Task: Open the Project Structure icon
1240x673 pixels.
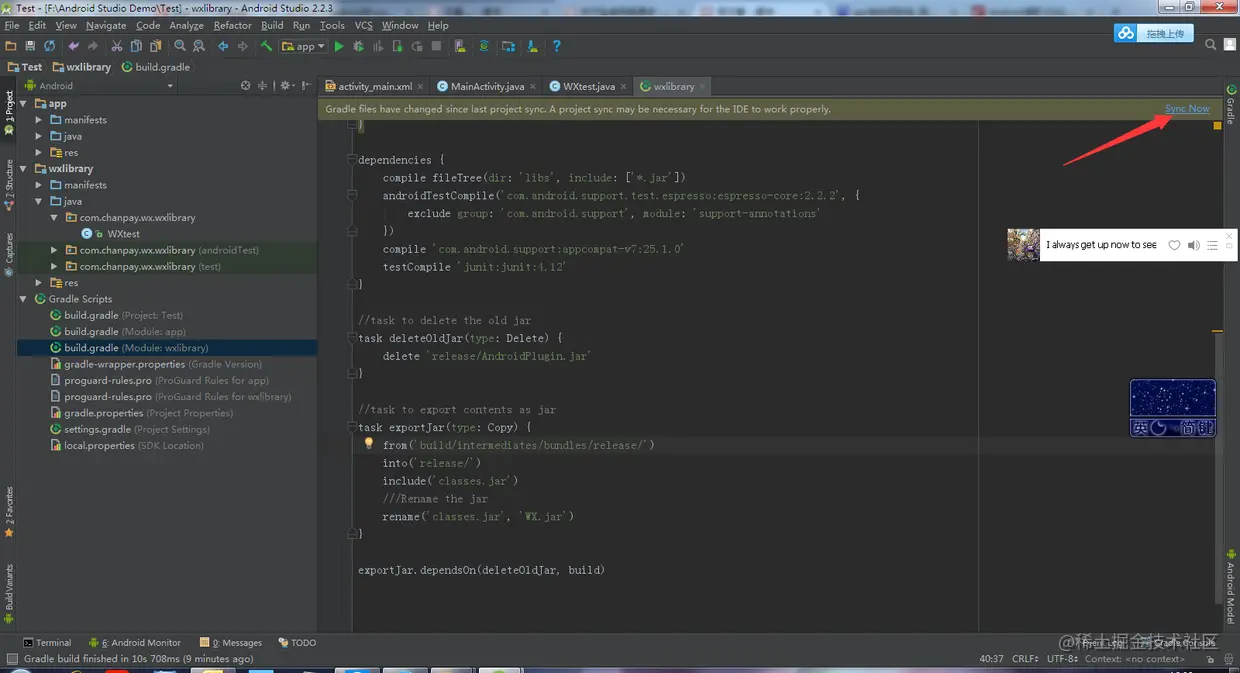Action: [509, 46]
